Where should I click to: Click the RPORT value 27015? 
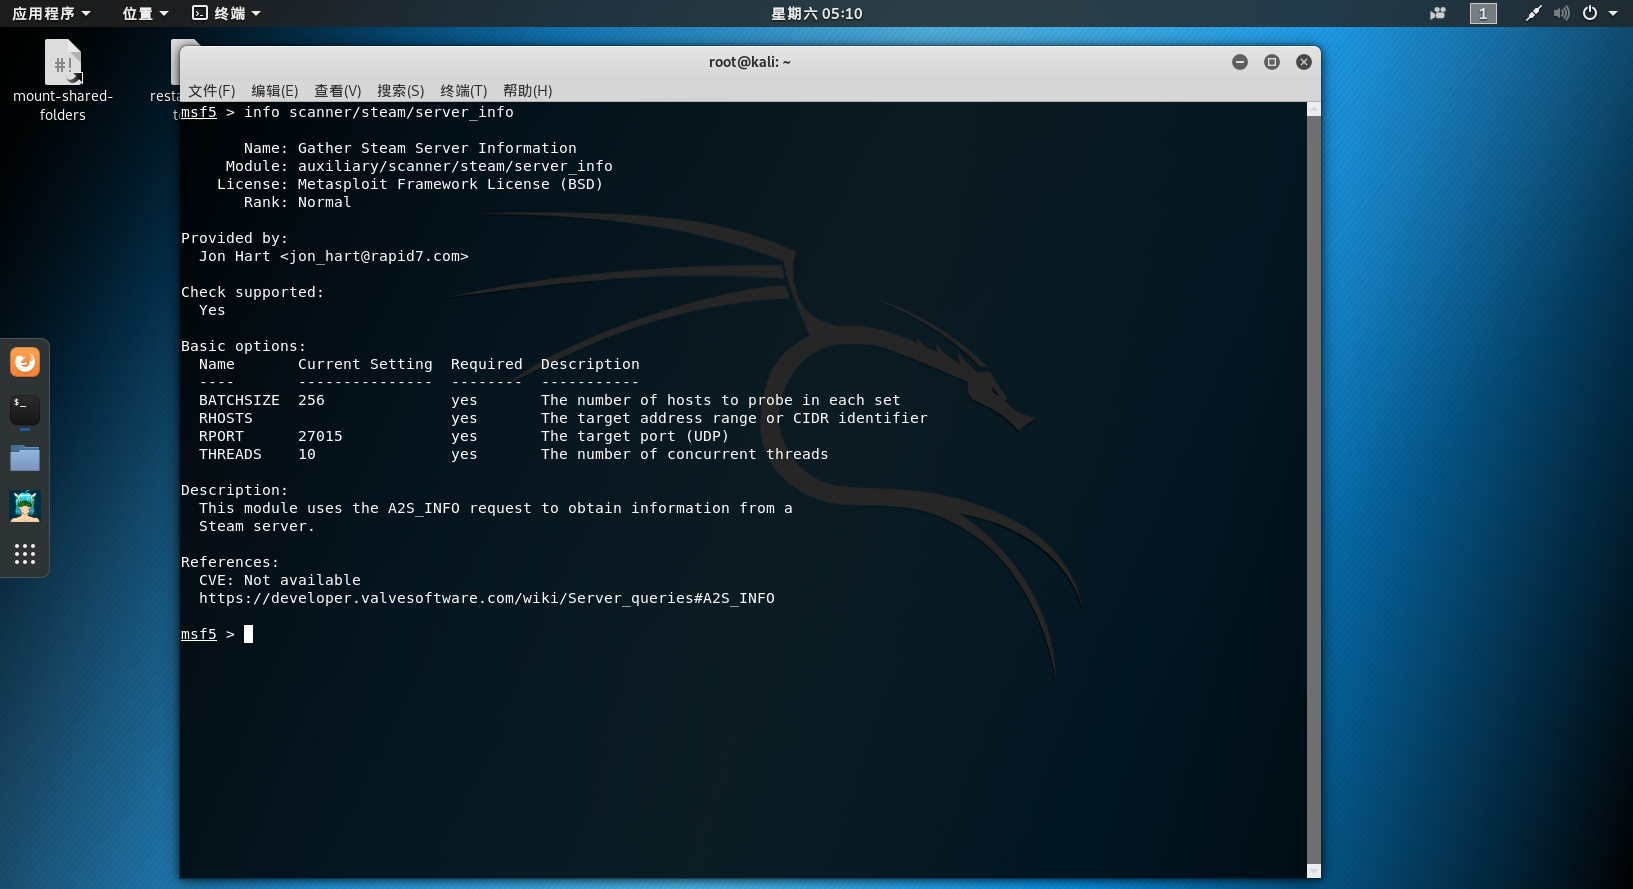(320, 436)
